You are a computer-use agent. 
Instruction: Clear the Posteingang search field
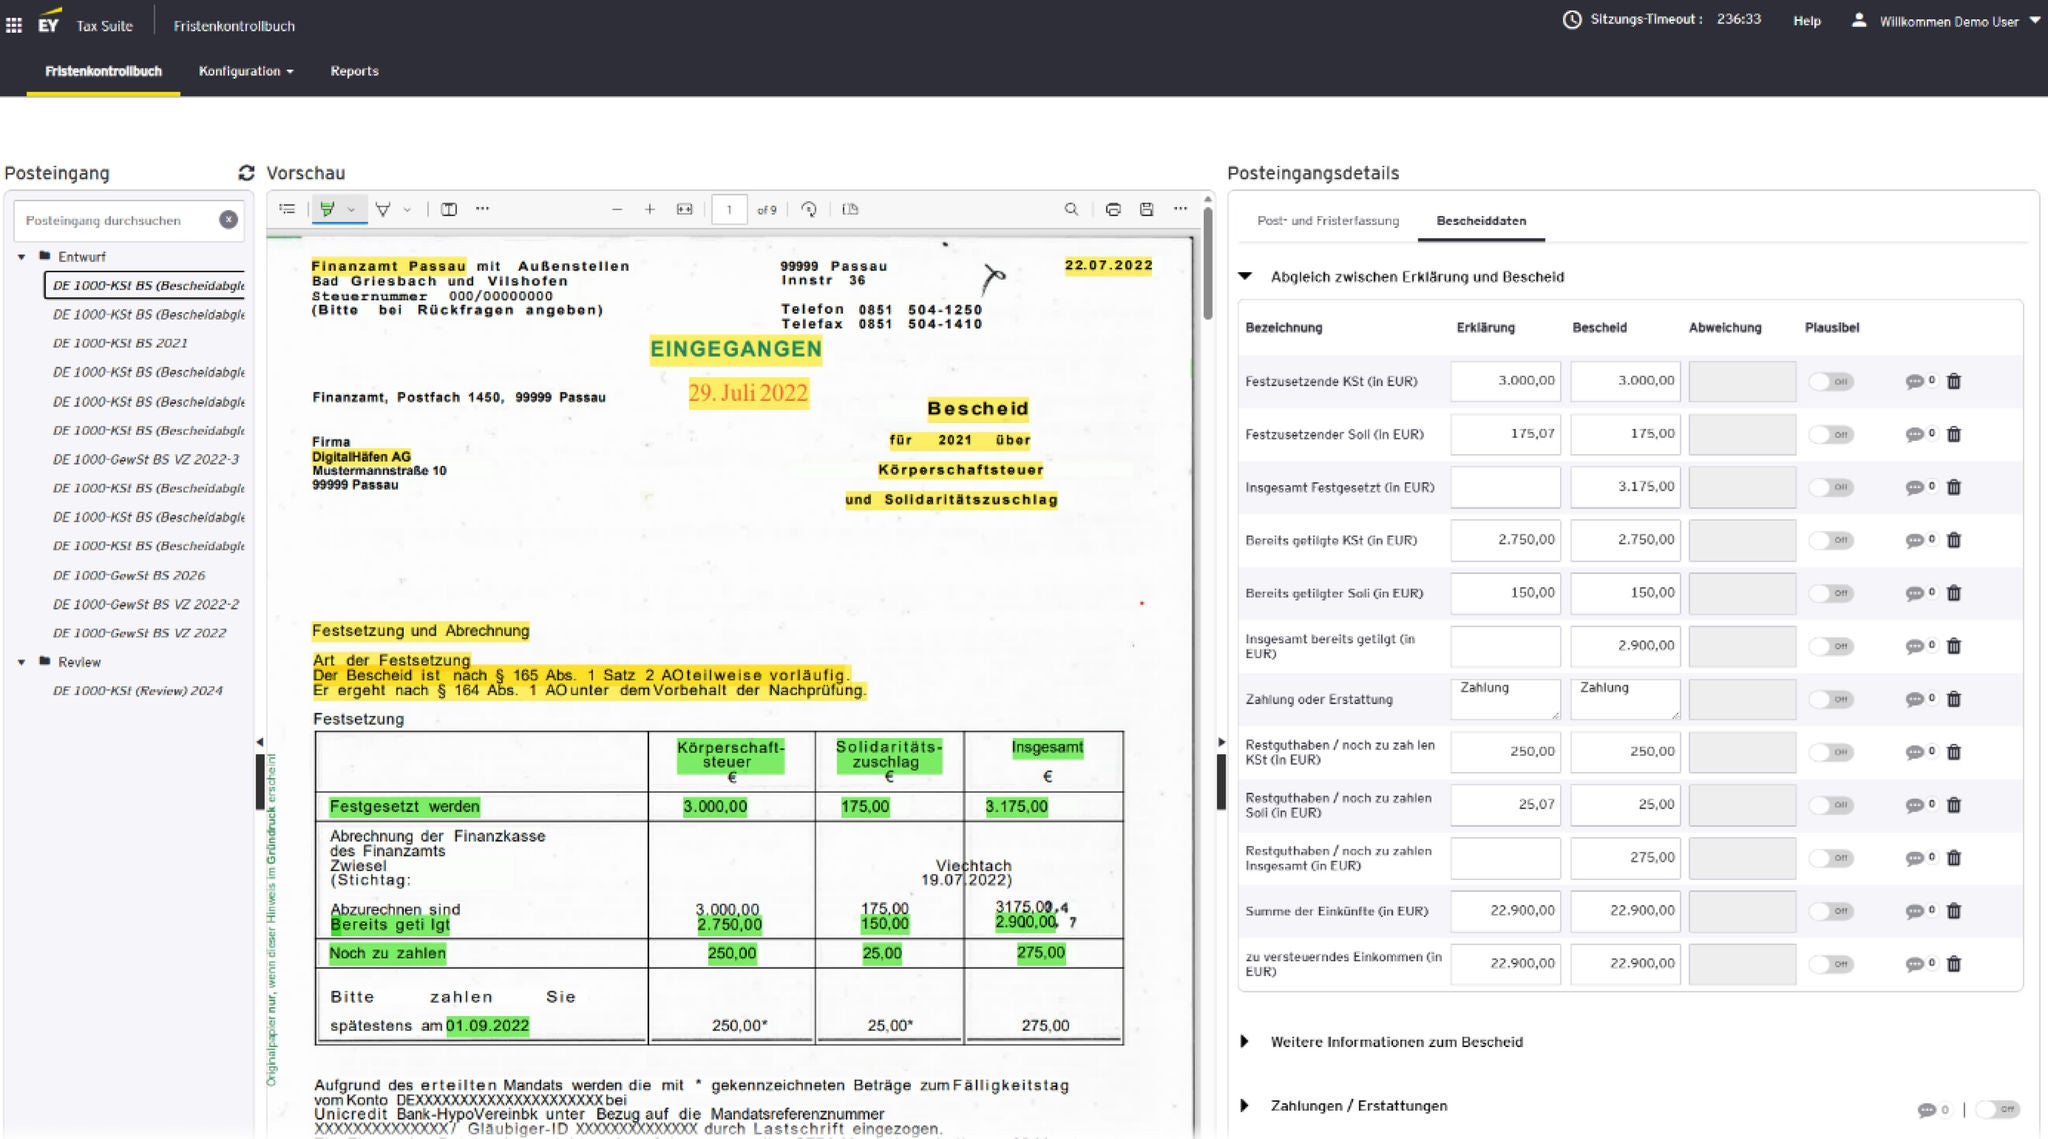228,220
